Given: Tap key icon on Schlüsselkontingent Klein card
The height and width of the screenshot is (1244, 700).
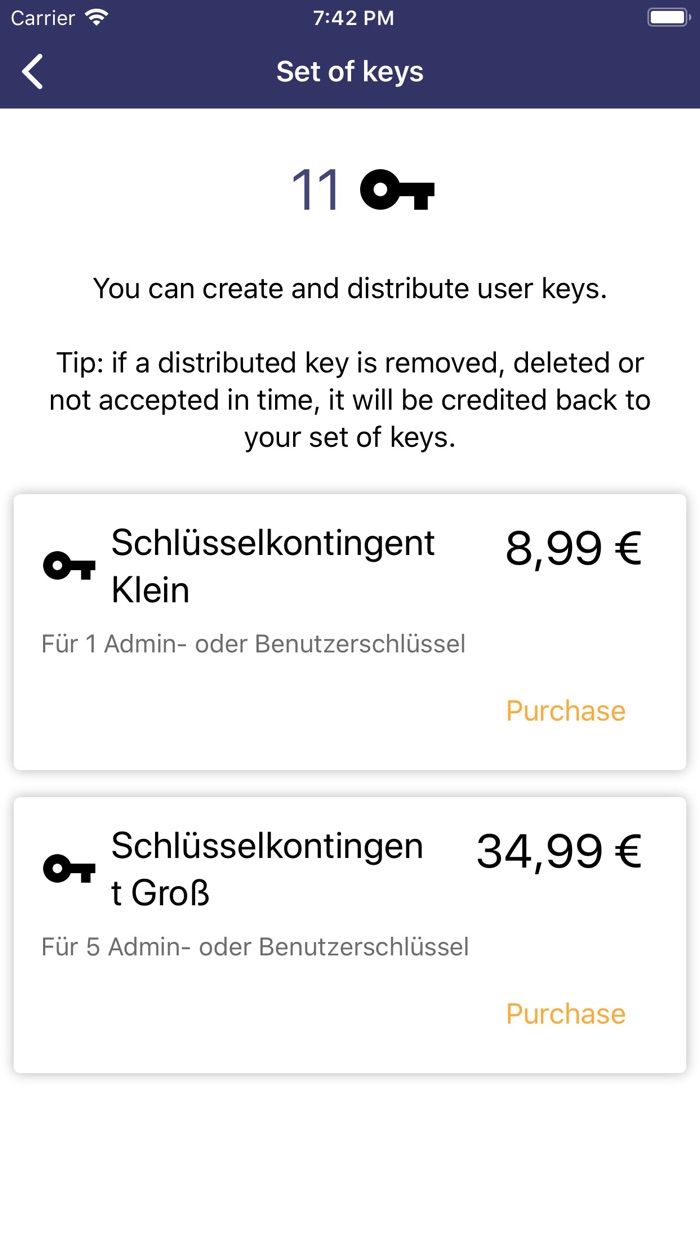Looking at the screenshot, I should 69,567.
